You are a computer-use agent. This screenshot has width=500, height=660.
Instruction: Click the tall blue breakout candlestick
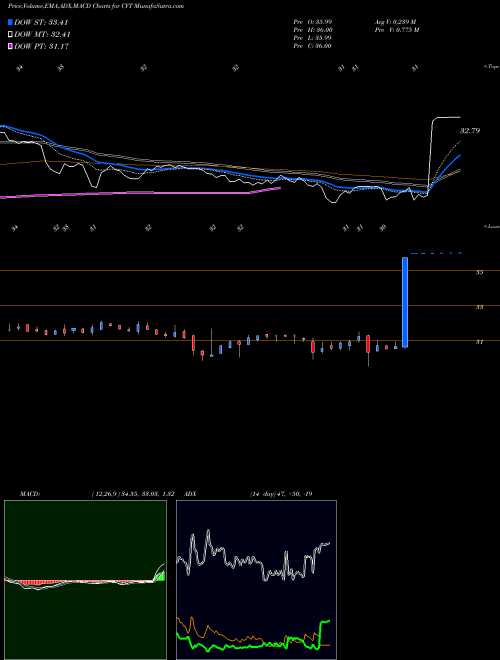(405, 302)
